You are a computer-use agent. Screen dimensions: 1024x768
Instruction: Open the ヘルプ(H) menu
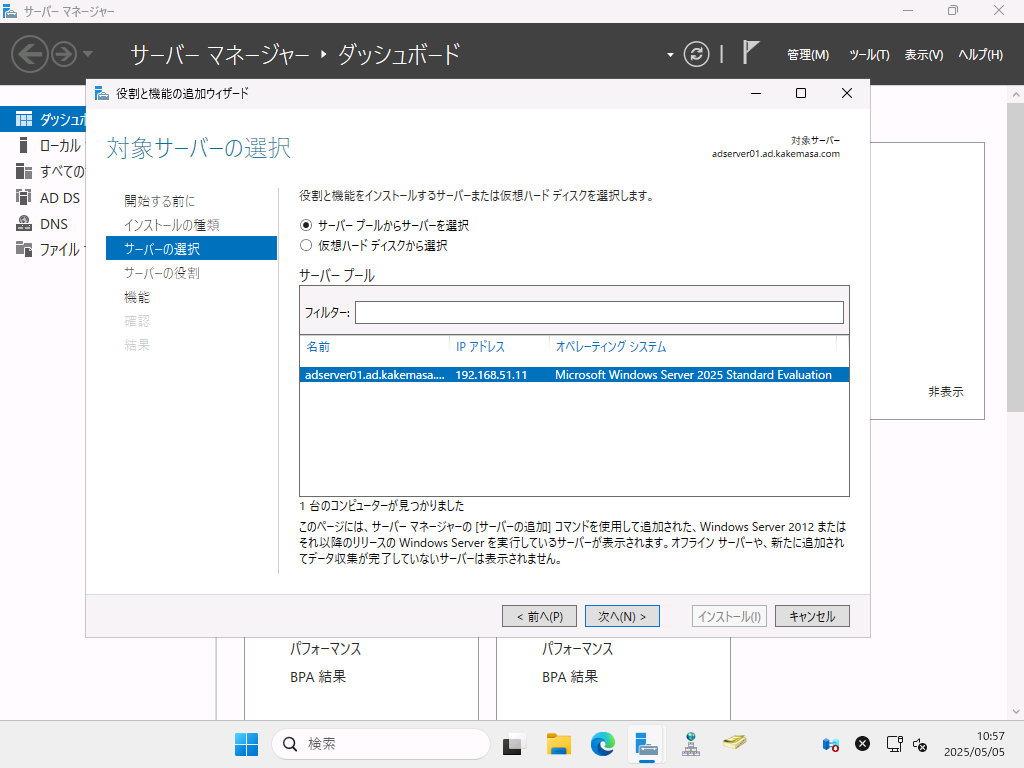(980, 55)
